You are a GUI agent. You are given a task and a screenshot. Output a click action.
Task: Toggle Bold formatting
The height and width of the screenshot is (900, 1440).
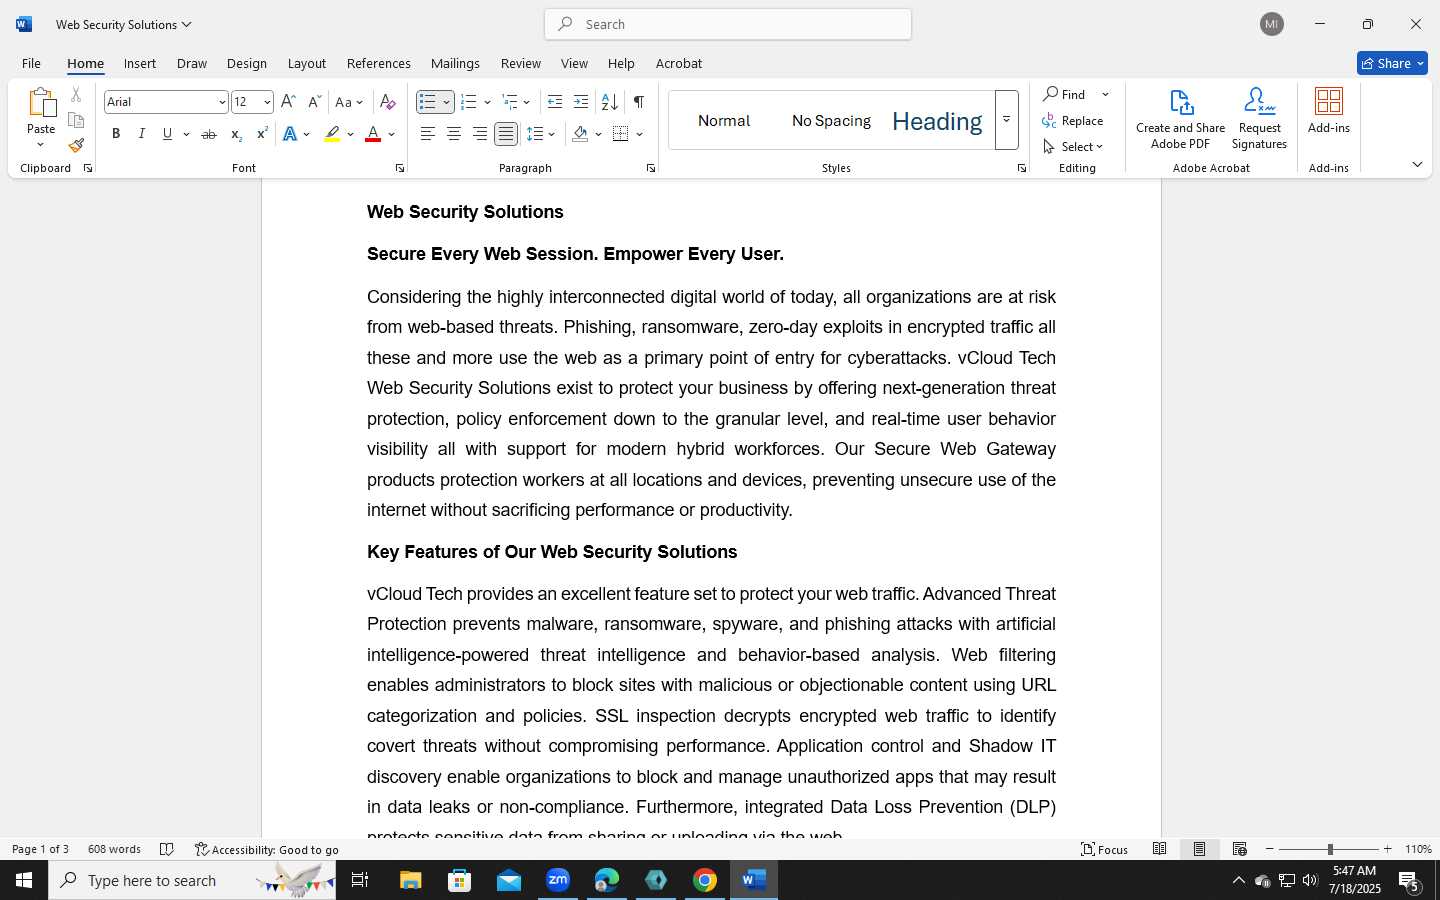(116, 134)
